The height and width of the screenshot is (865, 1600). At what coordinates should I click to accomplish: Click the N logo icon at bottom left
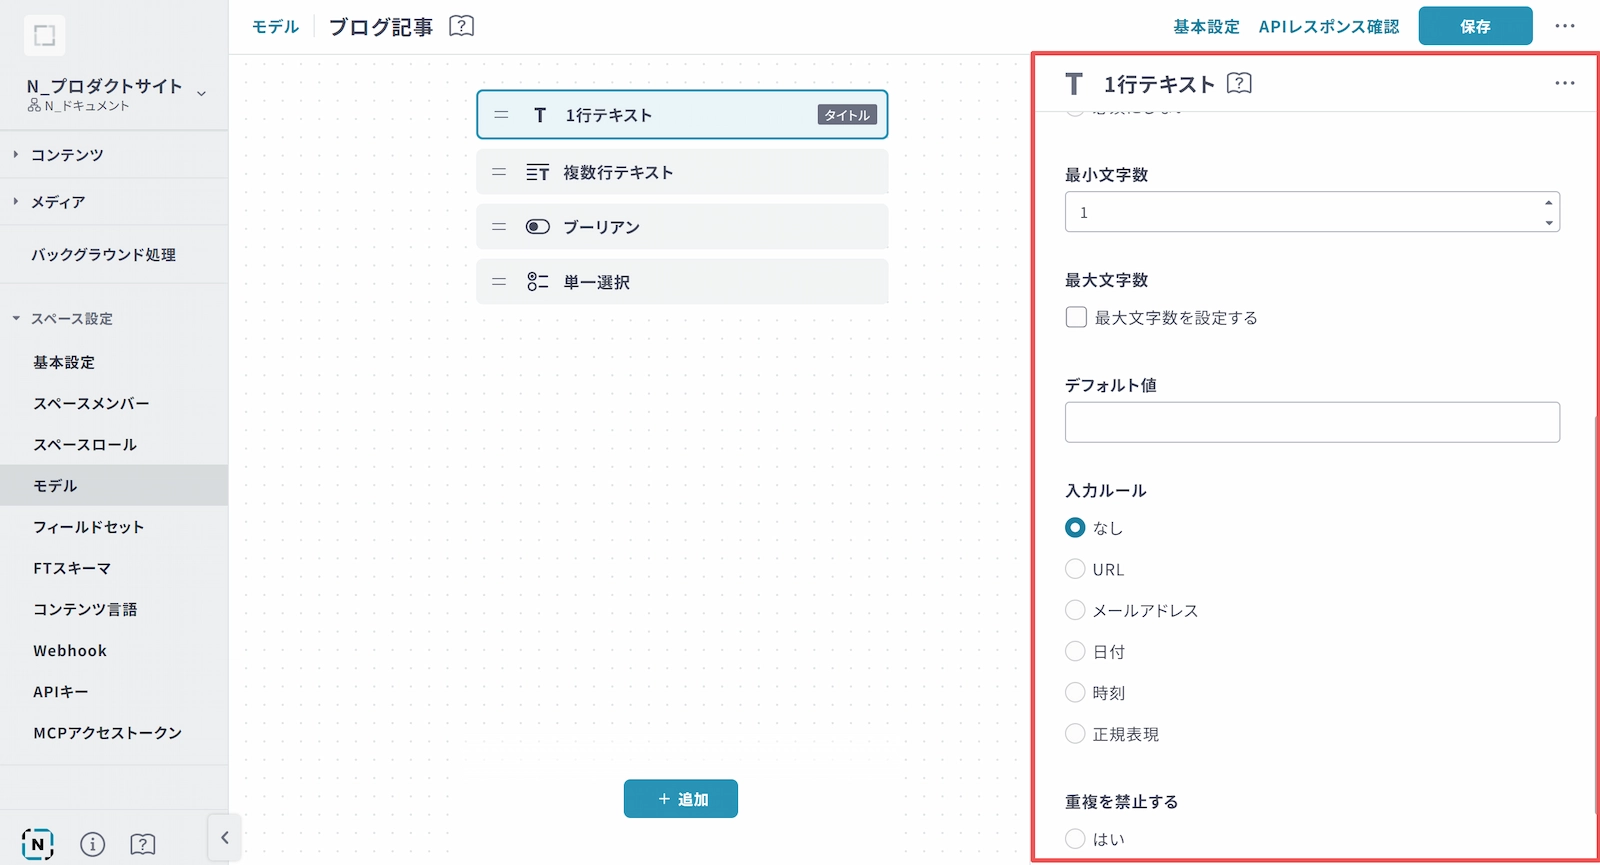[x=38, y=844]
